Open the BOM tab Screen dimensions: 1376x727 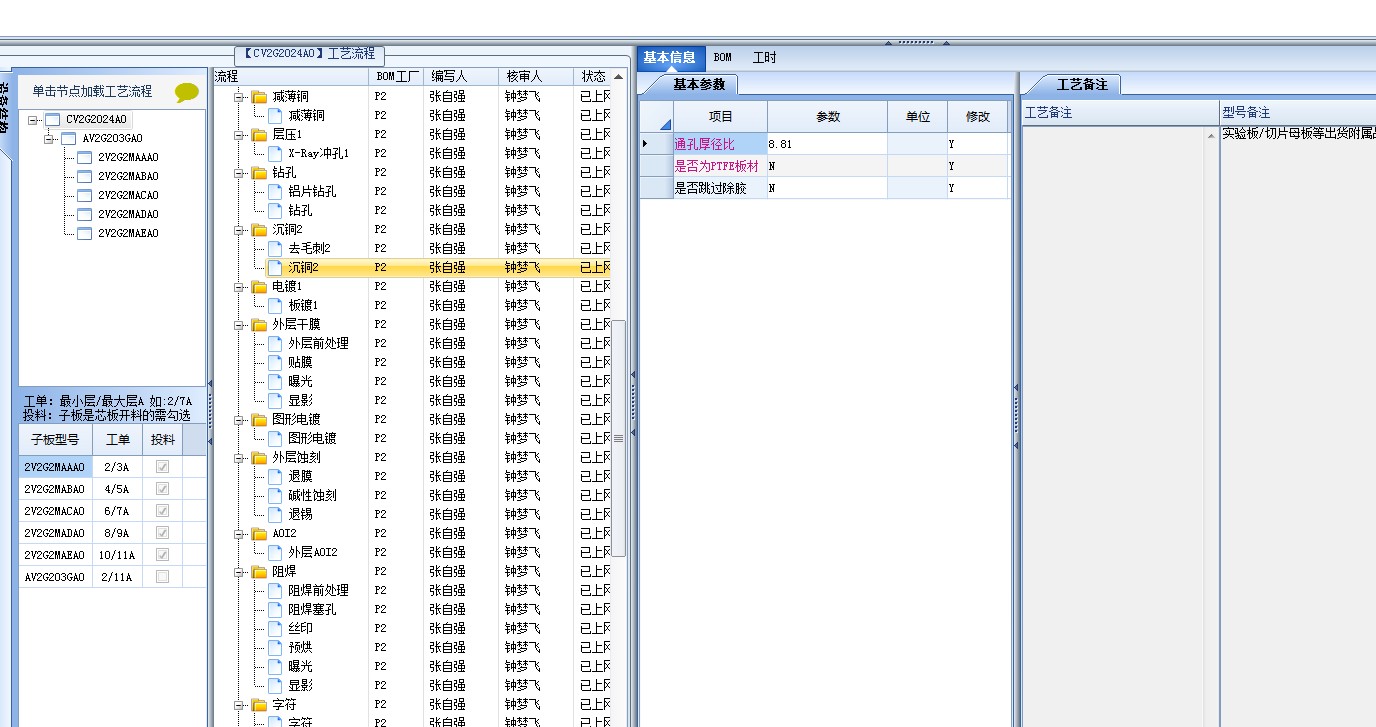723,58
